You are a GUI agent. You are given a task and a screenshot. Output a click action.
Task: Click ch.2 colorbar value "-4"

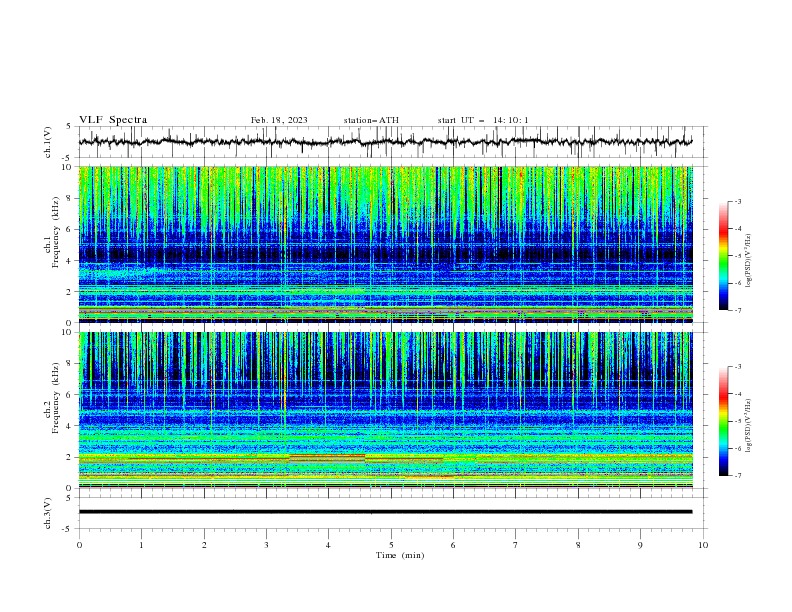pyautogui.click(x=738, y=394)
